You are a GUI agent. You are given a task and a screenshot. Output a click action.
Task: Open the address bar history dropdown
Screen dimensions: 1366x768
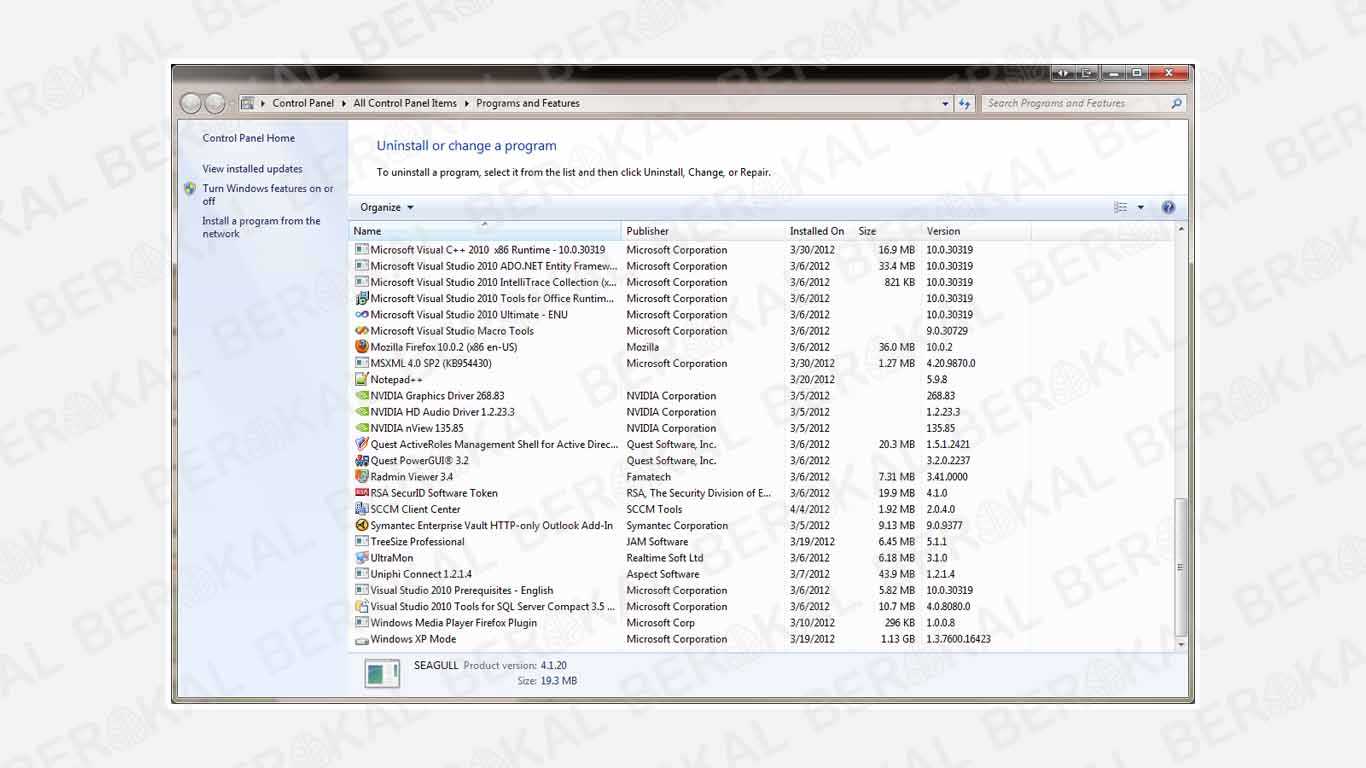(x=945, y=103)
